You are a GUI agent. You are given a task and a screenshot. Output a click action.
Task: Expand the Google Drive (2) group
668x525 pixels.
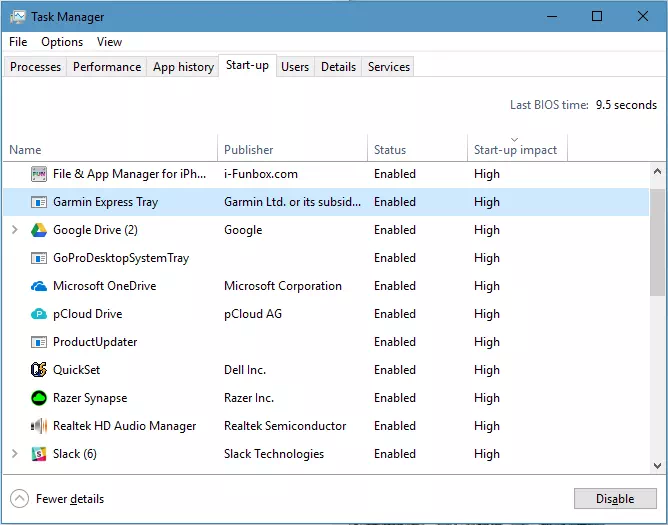click(14, 230)
